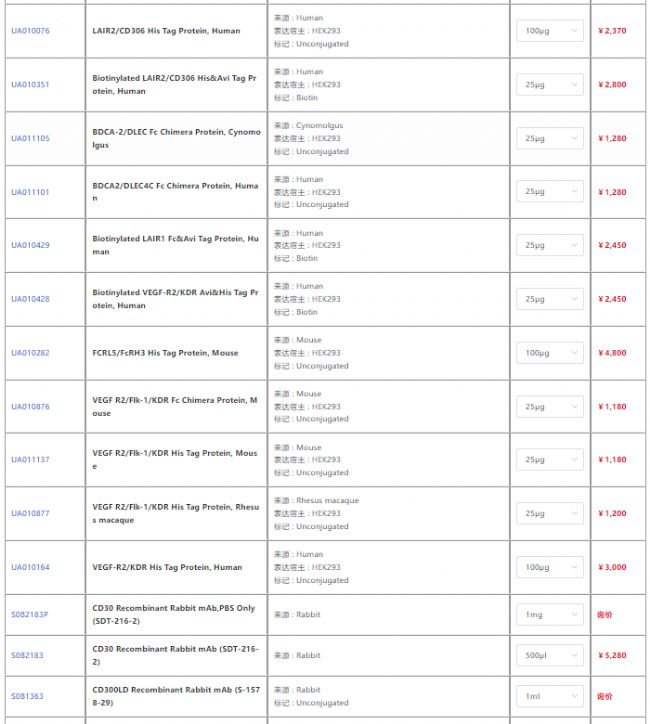Click ¥4,800 price for FCRL5/FcRH3 protein
This screenshot has height=724, width=650.
(x=612, y=353)
